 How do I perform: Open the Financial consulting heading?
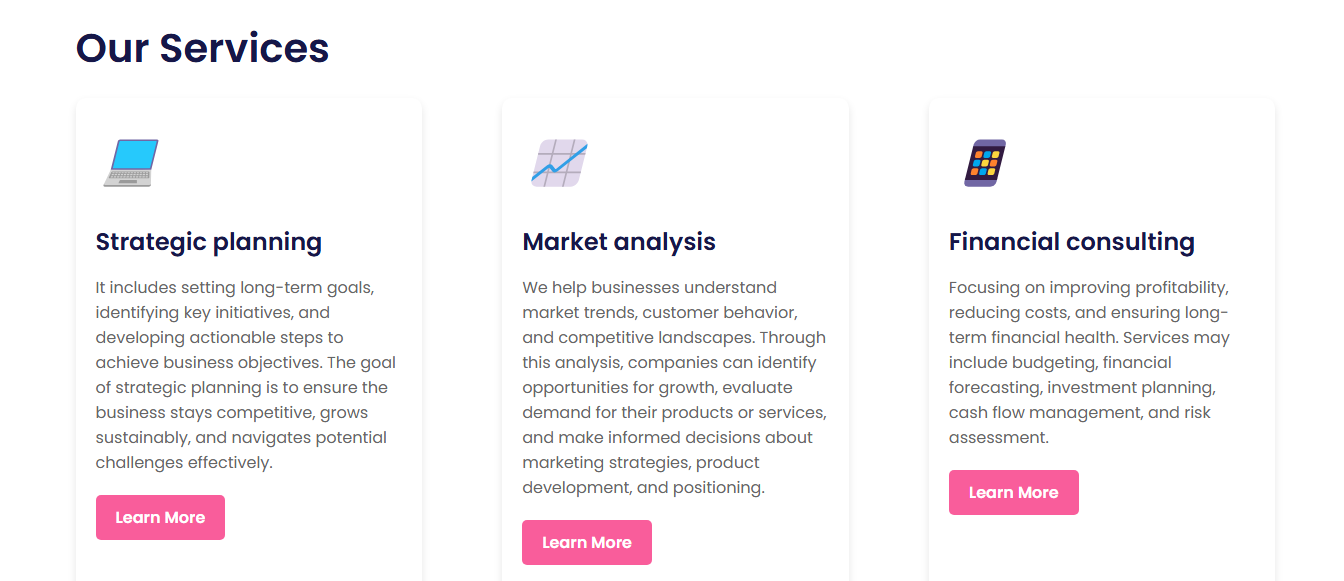1071,241
